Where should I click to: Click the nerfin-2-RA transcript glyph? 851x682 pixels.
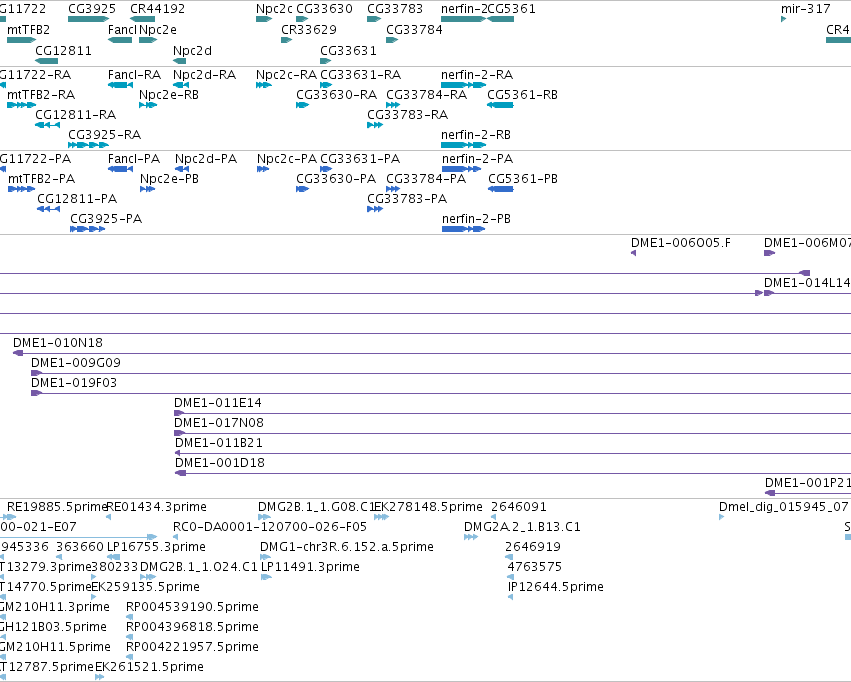click(463, 85)
